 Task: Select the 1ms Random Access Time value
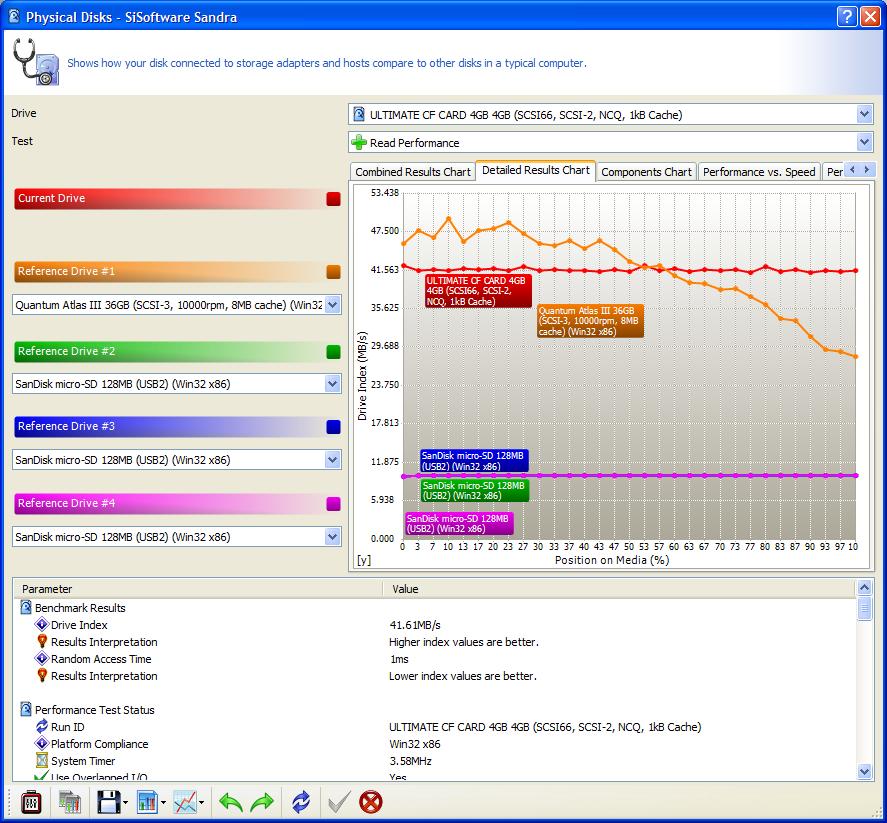[x=399, y=659]
